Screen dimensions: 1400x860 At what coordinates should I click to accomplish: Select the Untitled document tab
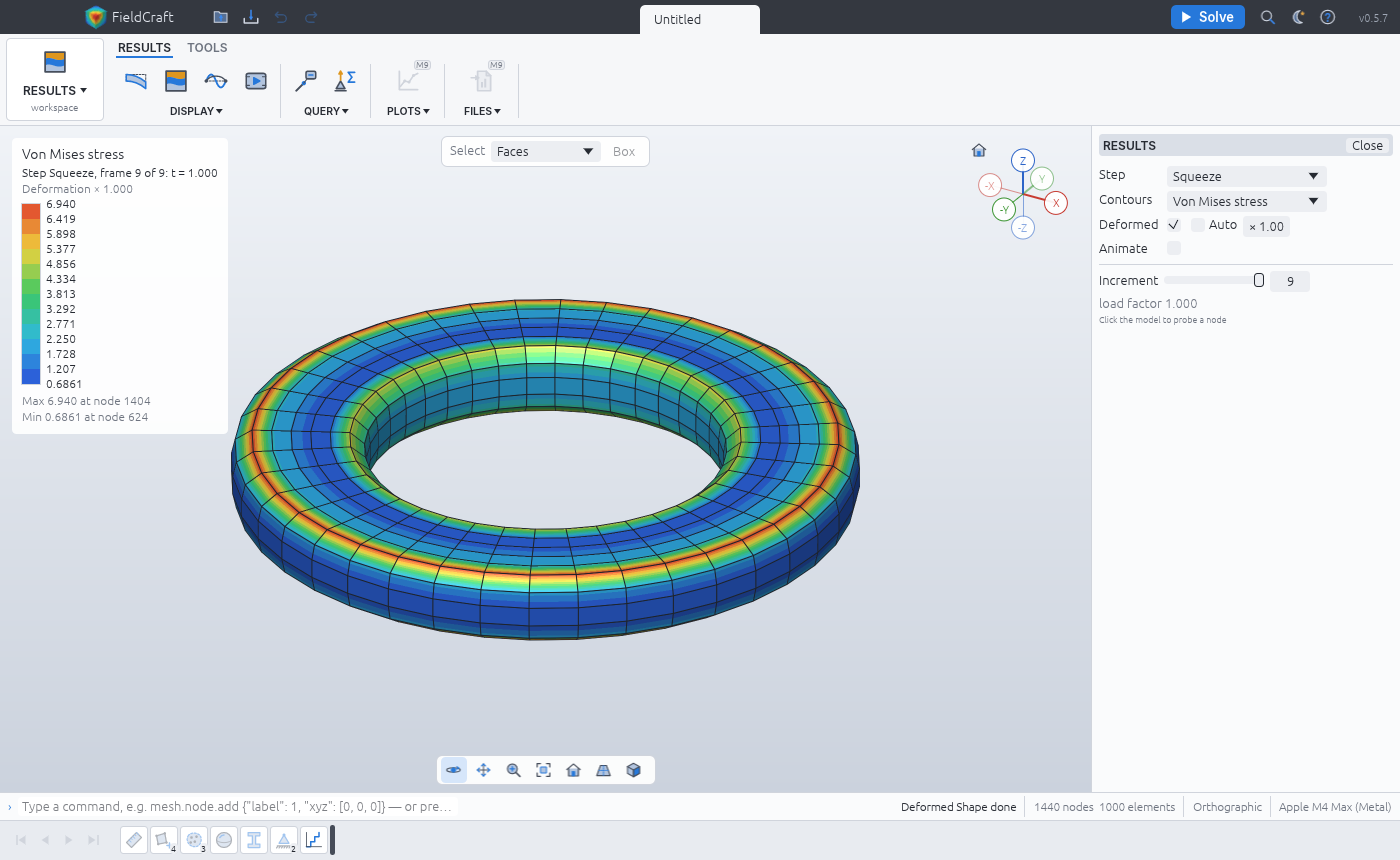(700, 19)
